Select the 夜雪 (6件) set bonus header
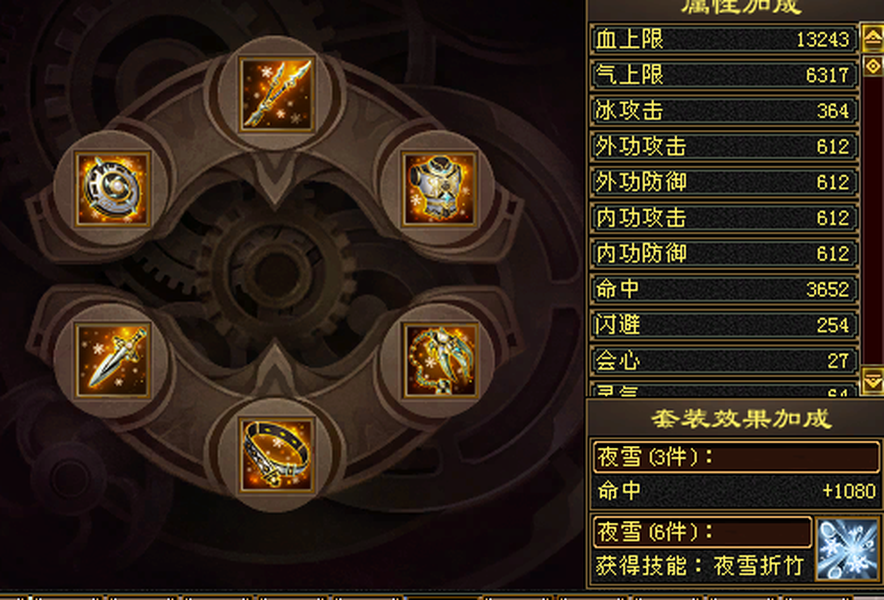The height and width of the screenshot is (600, 884). [702, 531]
